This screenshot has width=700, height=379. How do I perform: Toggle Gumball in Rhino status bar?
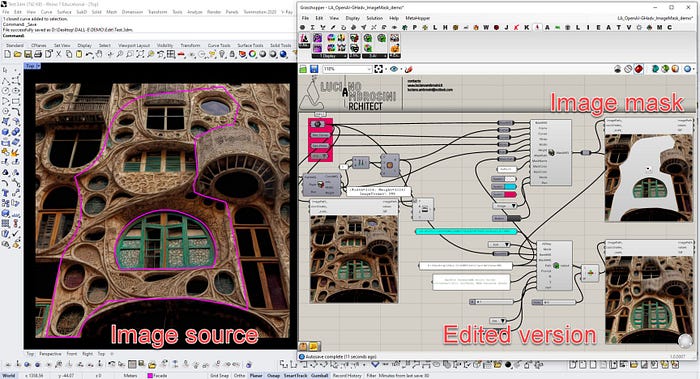pyautogui.click(x=320, y=375)
